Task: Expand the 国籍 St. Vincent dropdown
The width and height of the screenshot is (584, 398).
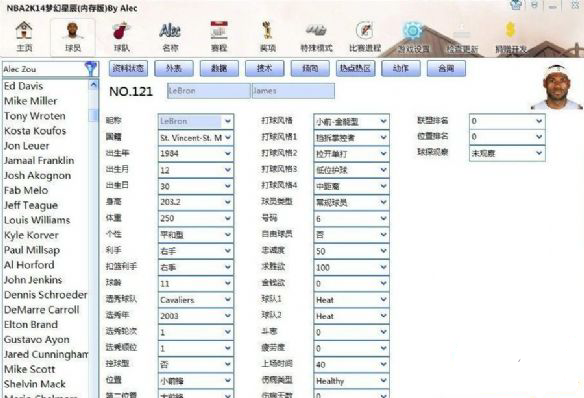Action: pos(196,137)
